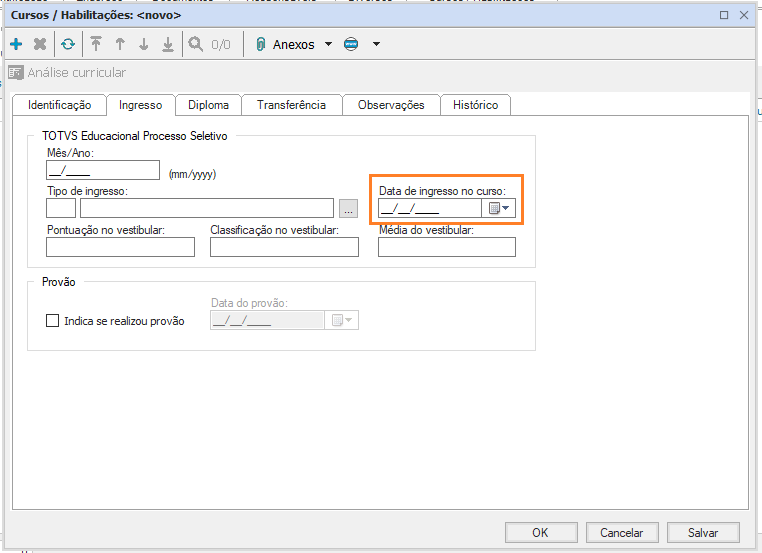Screen dimensions: 762x553
Task: Click the Tipo de ingresso lookup ellipsis button
Action: click(348, 208)
